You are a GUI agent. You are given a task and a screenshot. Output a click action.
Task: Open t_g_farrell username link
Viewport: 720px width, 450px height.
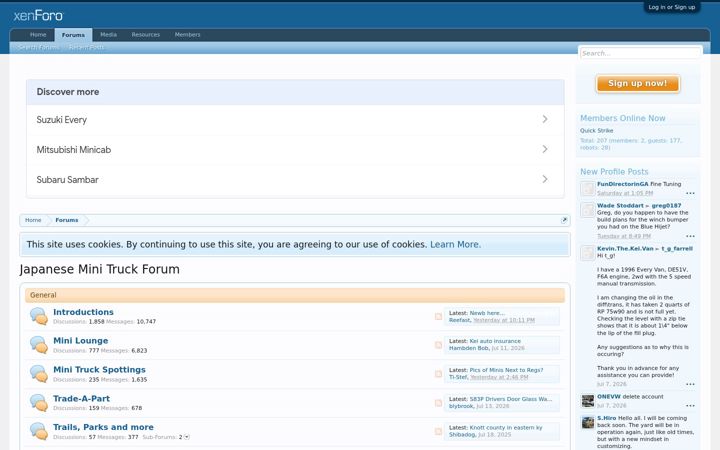click(x=677, y=249)
